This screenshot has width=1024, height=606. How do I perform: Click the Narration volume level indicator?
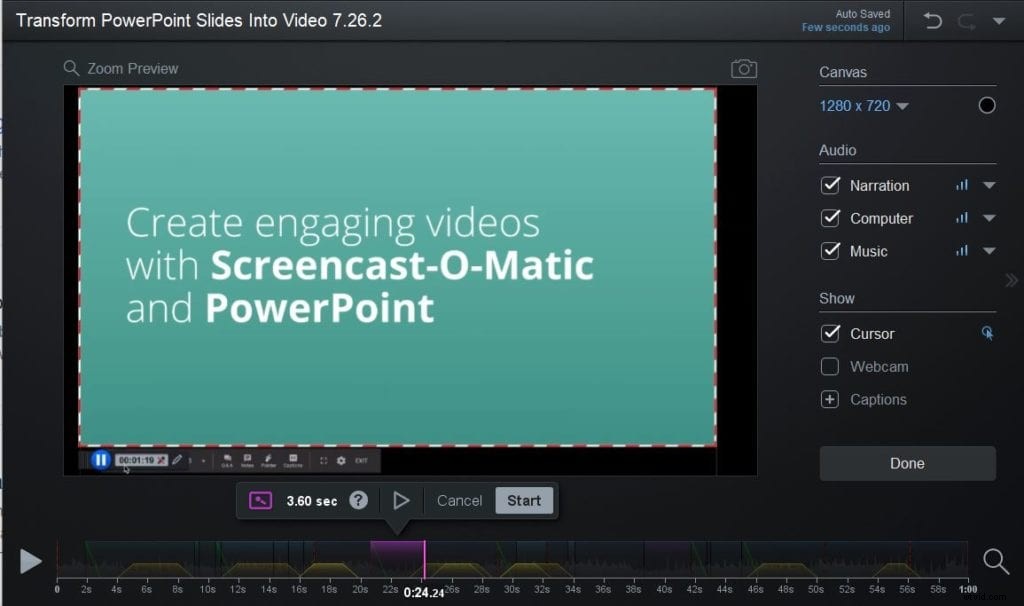coord(963,185)
